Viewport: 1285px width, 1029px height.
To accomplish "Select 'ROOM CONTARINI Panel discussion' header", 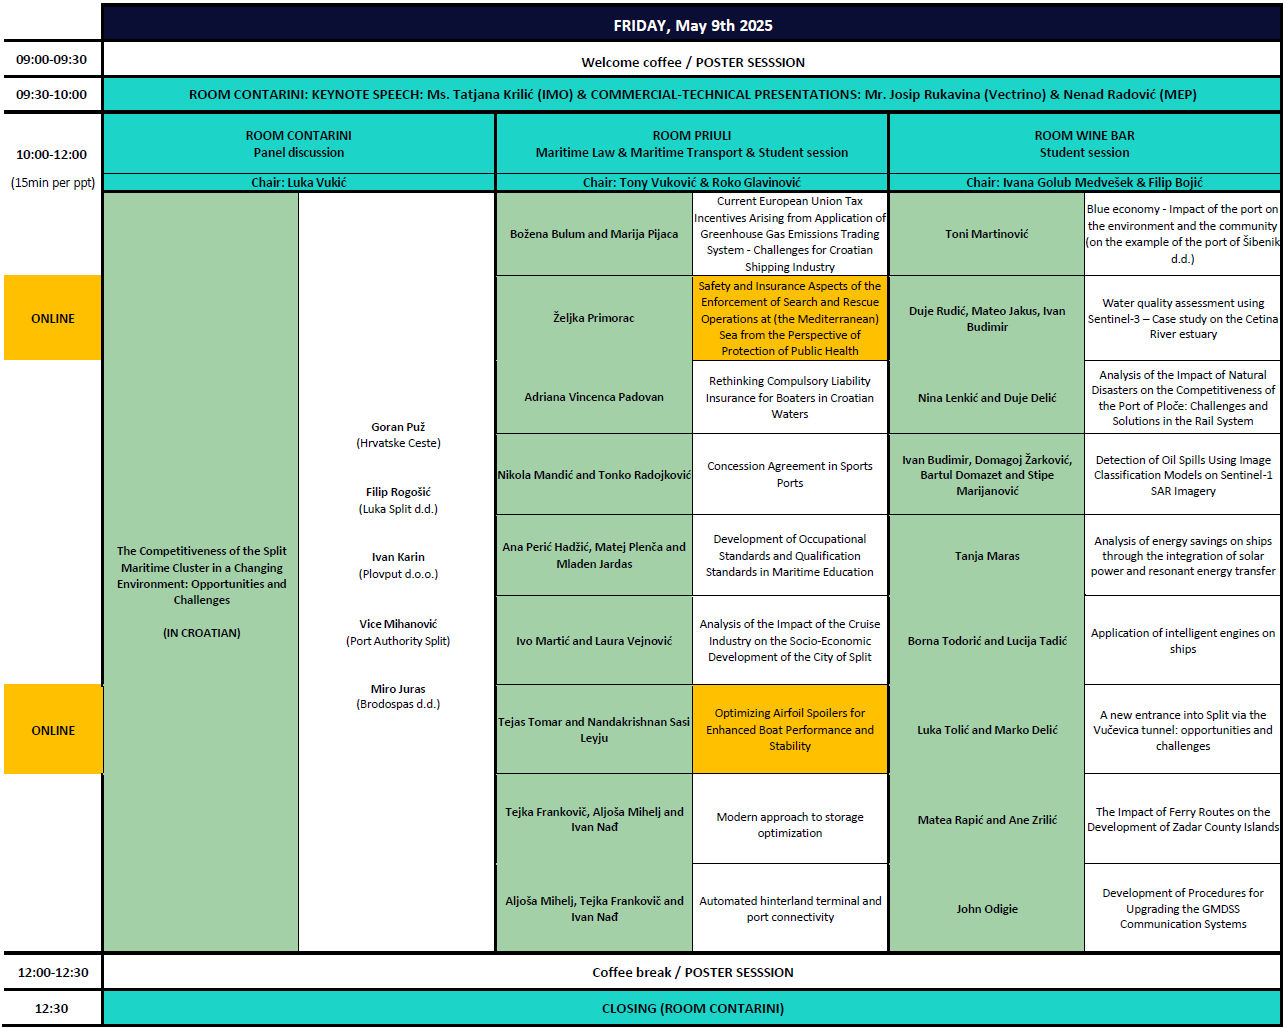I will coord(298,144).
